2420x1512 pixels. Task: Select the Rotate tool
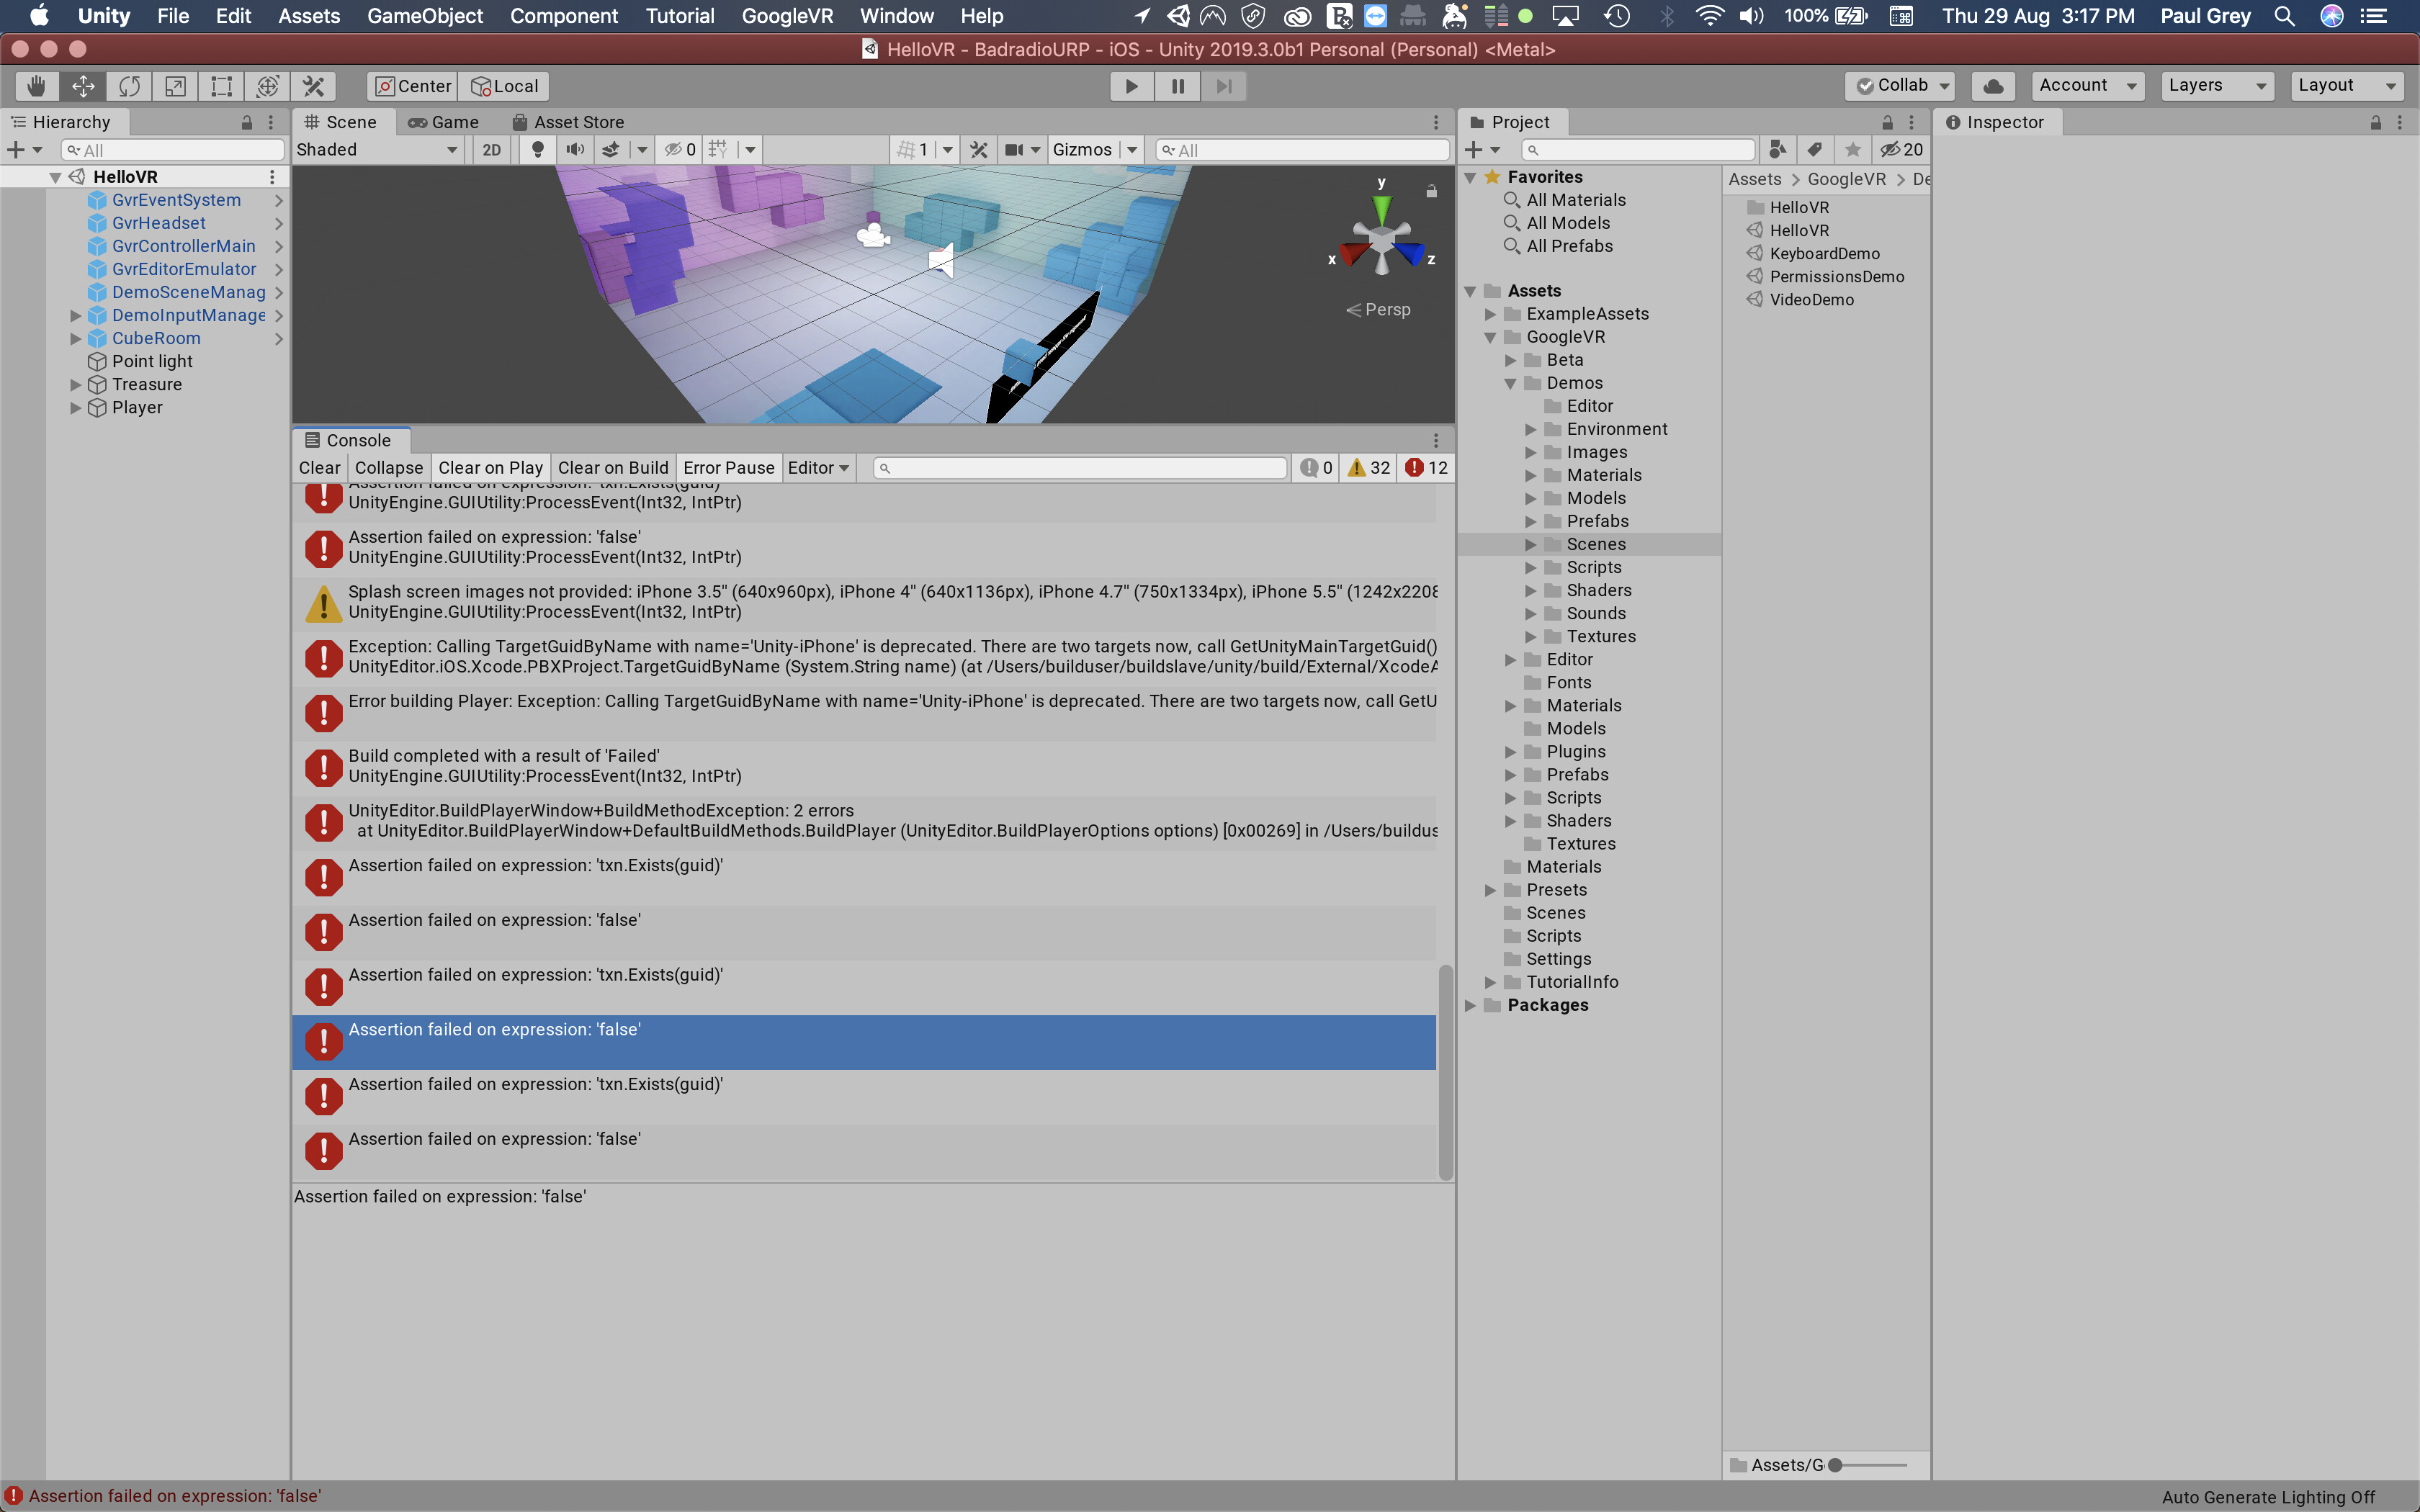click(x=129, y=86)
